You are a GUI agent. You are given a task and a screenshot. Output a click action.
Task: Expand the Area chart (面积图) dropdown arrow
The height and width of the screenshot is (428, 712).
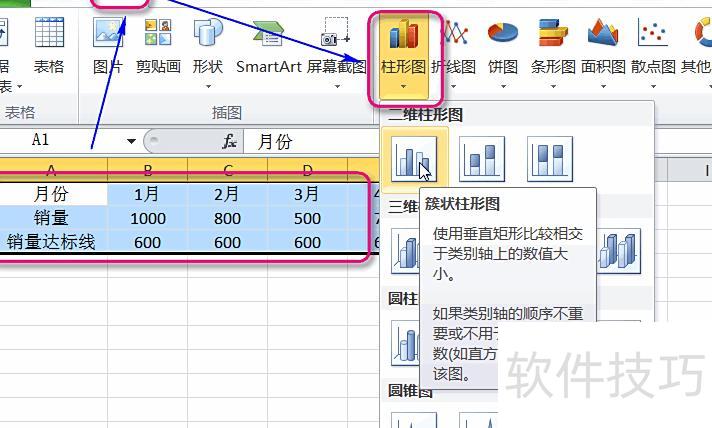coord(603,86)
